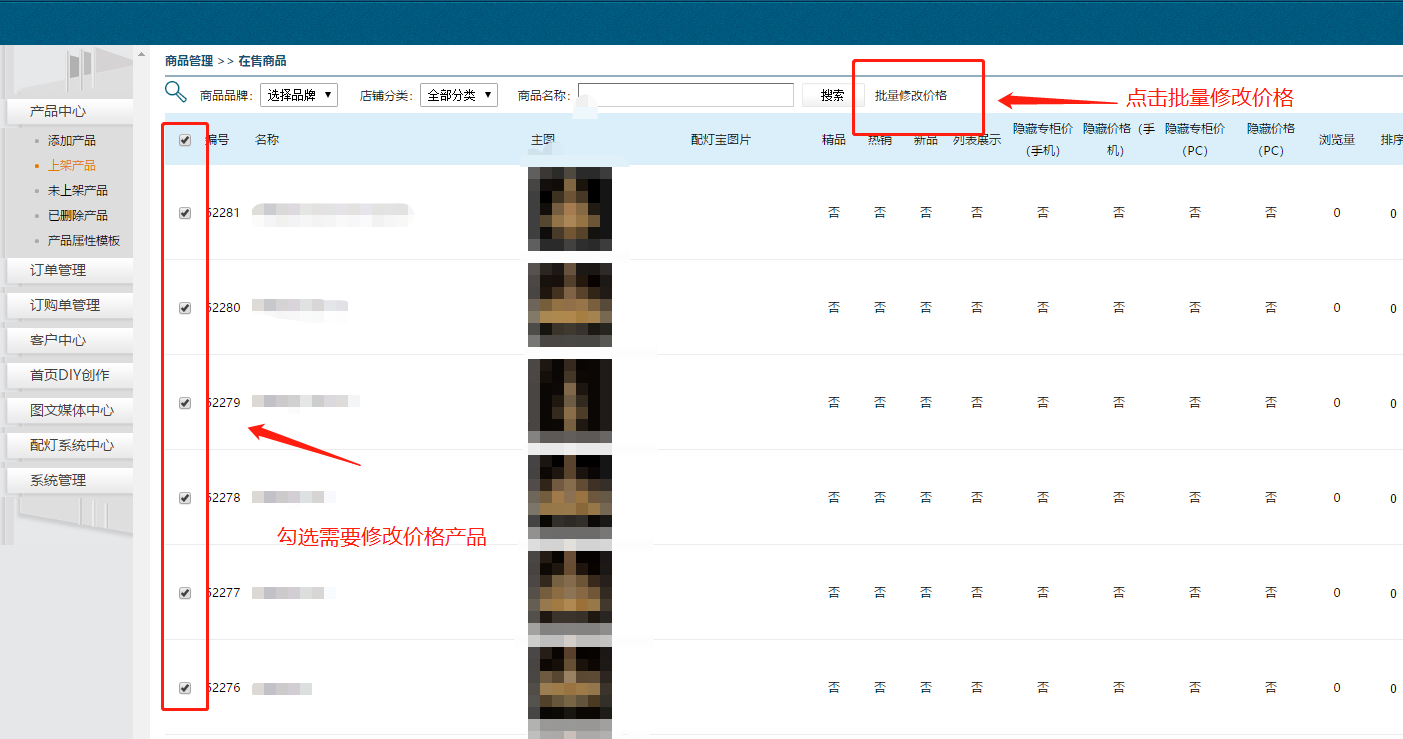
Task: Open 客户中心 menu section
Action: pos(70,340)
